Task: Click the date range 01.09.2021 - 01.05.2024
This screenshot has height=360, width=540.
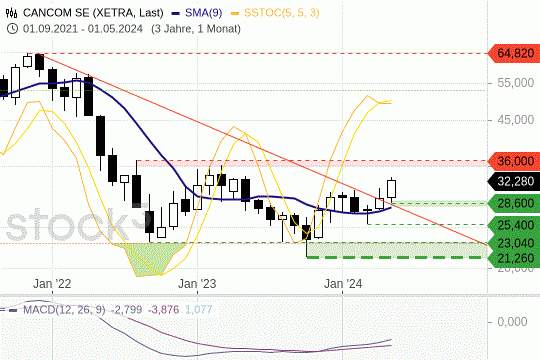Action: click(x=83, y=29)
